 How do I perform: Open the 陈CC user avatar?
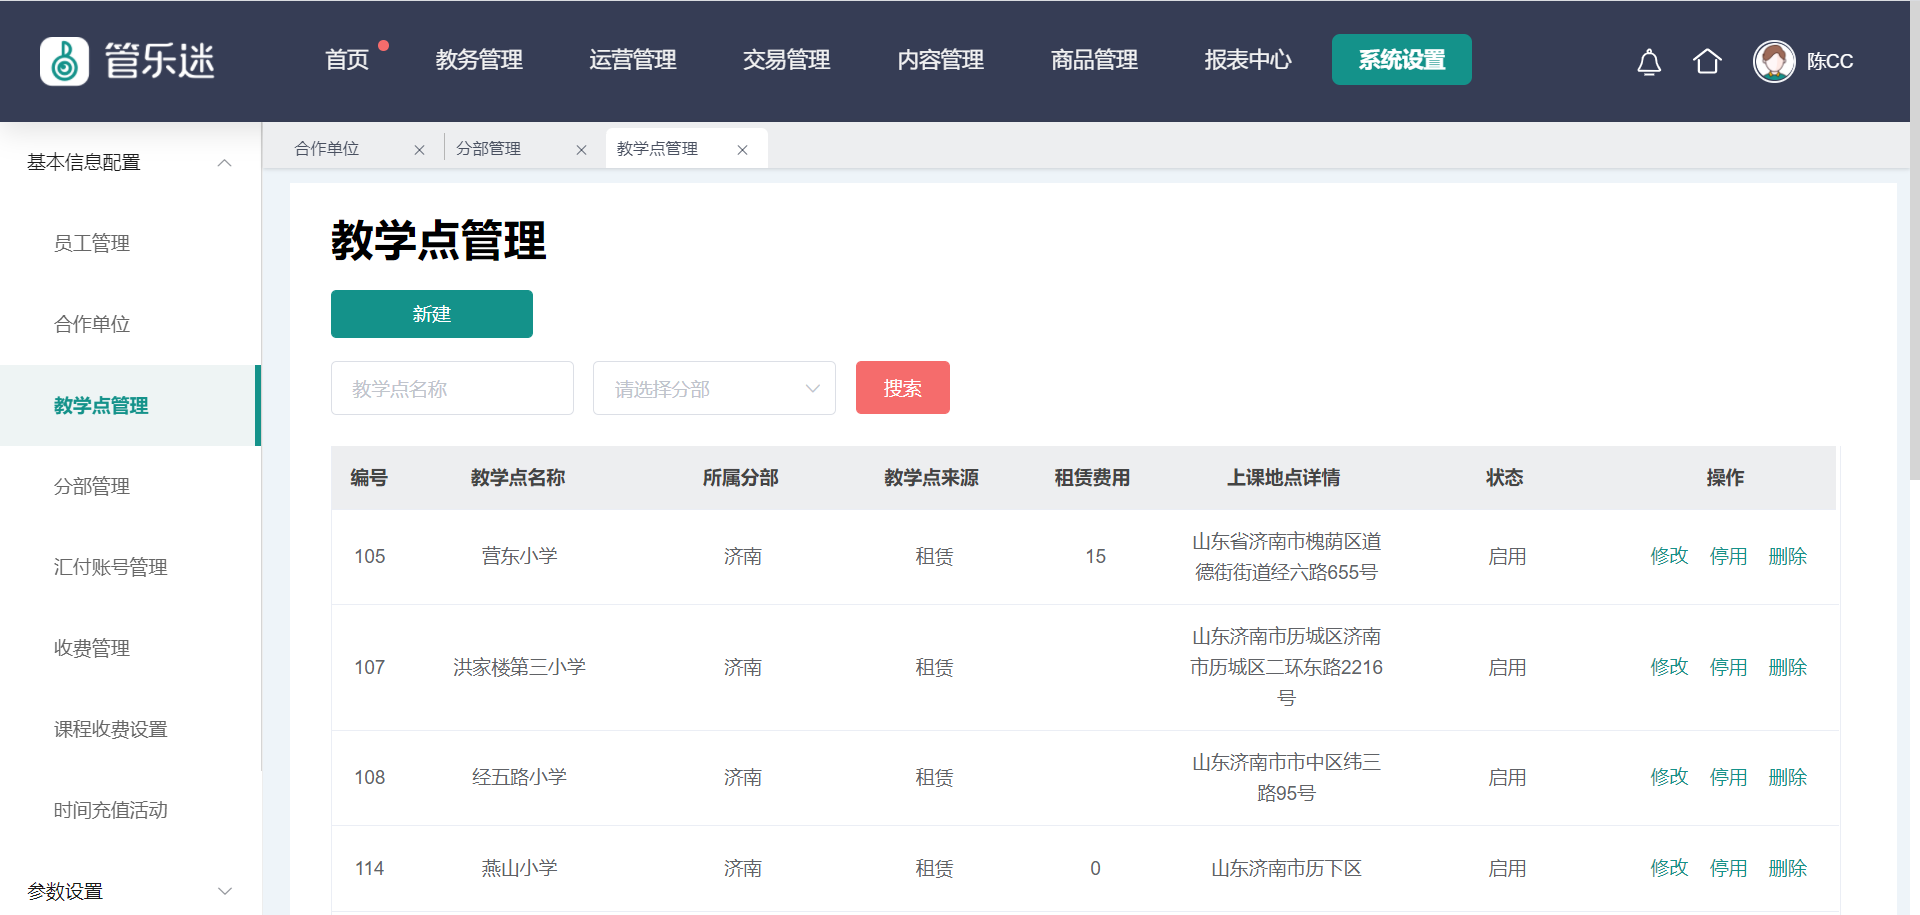coord(1774,62)
